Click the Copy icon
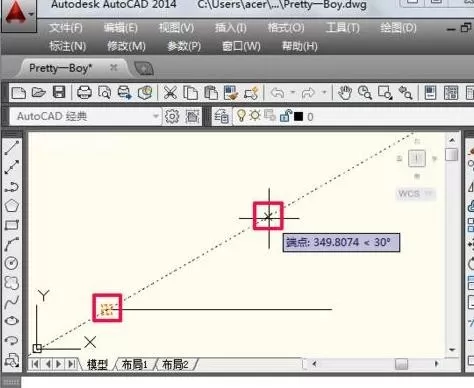Image resolution: width=474 pixels, height=388 pixels. (x=190, y=93)
